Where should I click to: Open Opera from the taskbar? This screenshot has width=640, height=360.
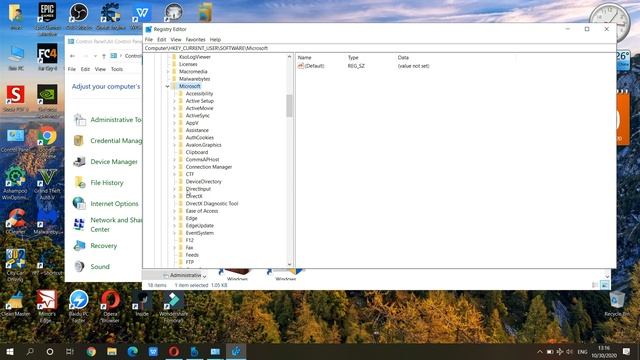click(174, 351)
